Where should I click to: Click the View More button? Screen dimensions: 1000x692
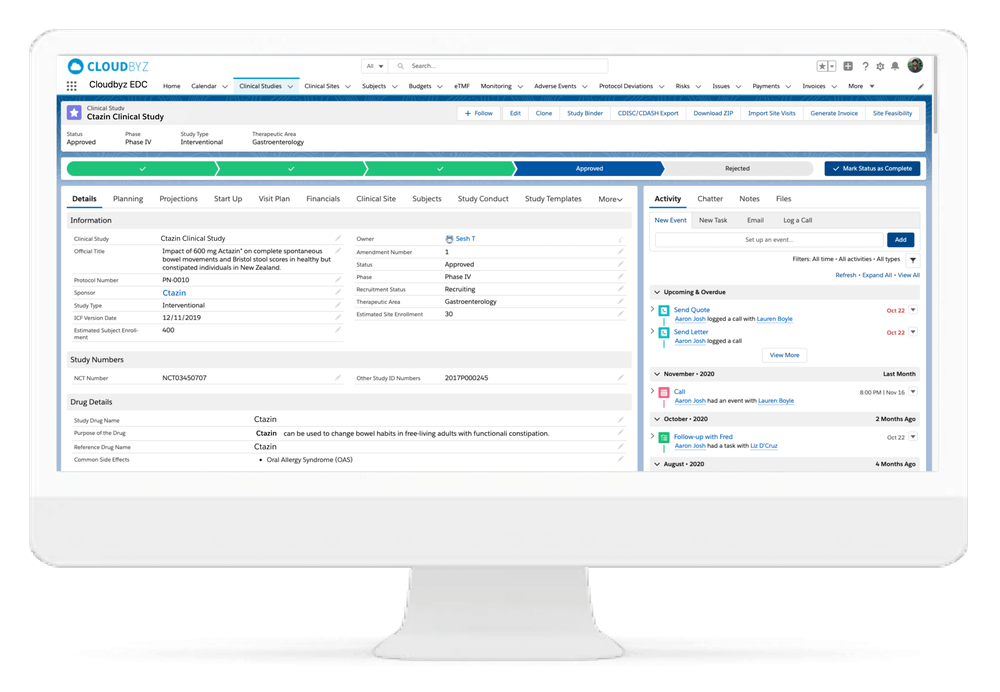pyautogui.click(x=784, y=355)
